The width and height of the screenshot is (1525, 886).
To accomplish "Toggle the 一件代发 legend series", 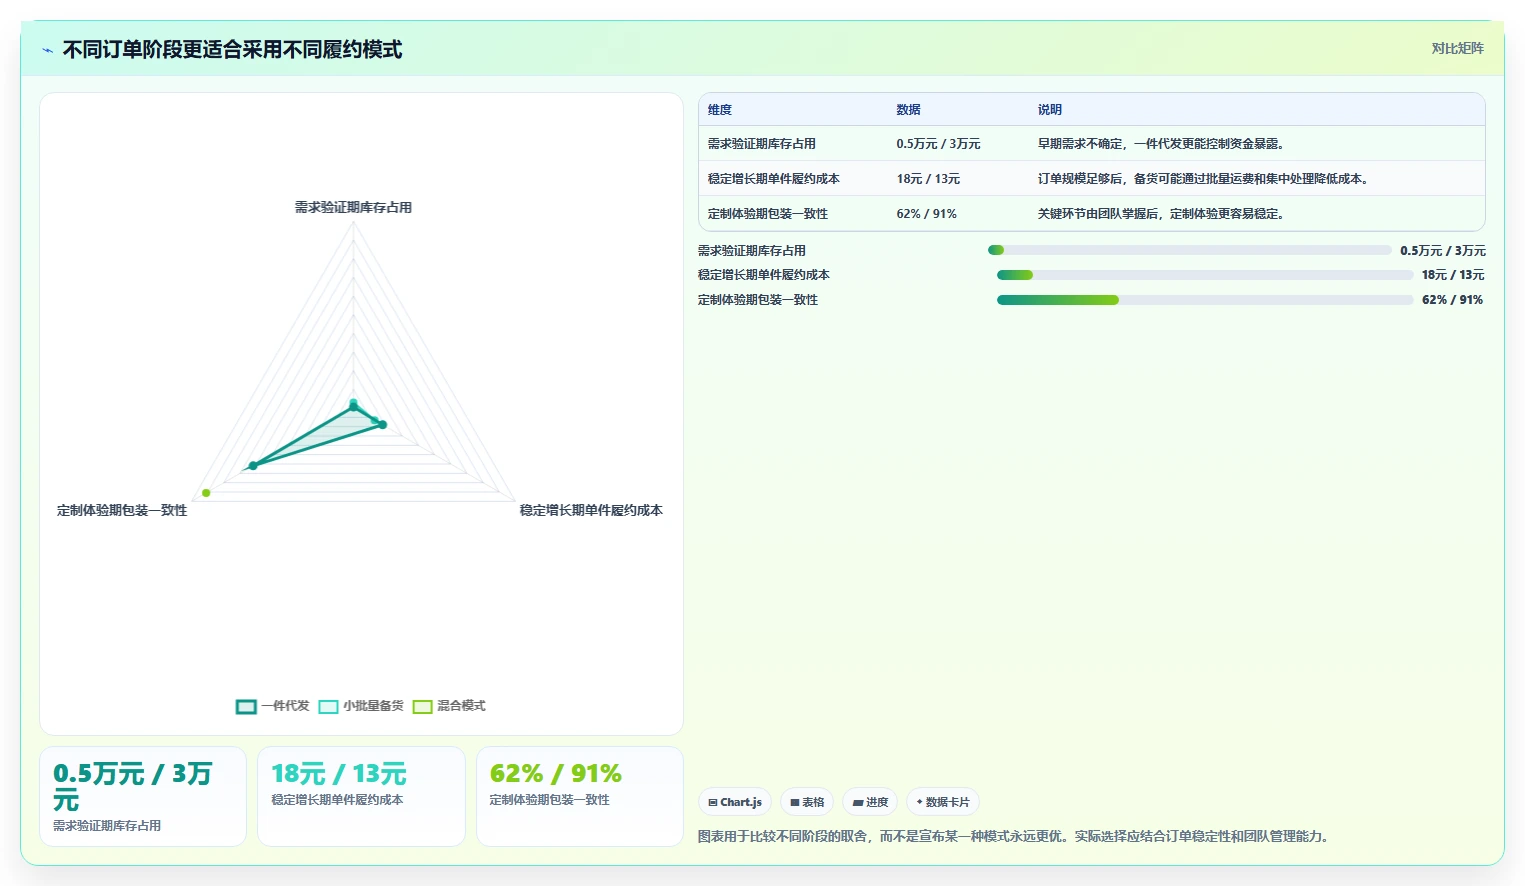I will click(273, 706).
